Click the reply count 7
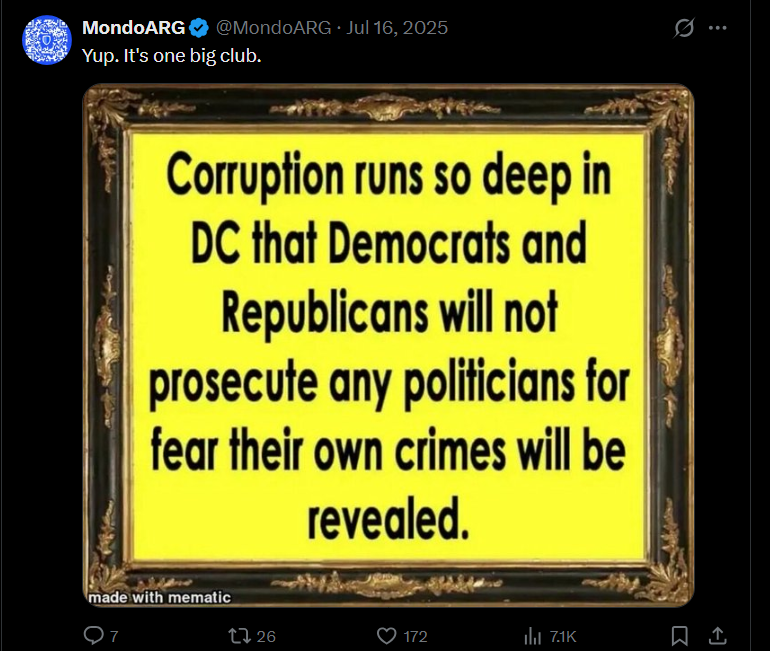Screen dimensions: 770x651 pos(114,636)
